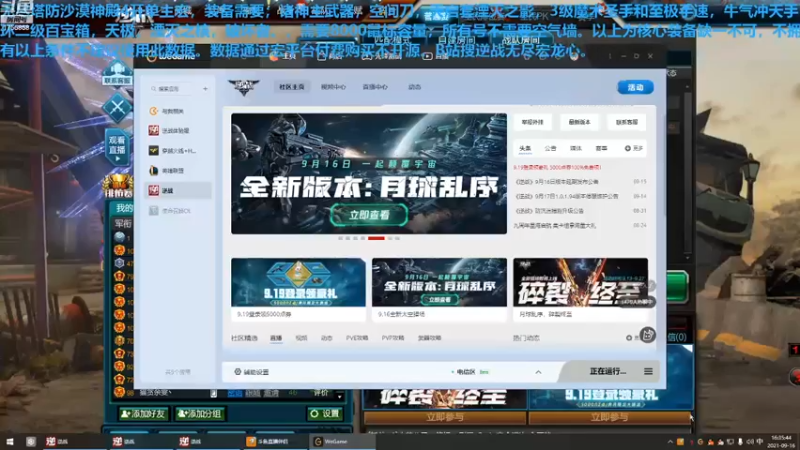Select the highlighted 逆战 sidebar entry
The width and height of the screenshot is (800, 450).
[x=178, y=190]
